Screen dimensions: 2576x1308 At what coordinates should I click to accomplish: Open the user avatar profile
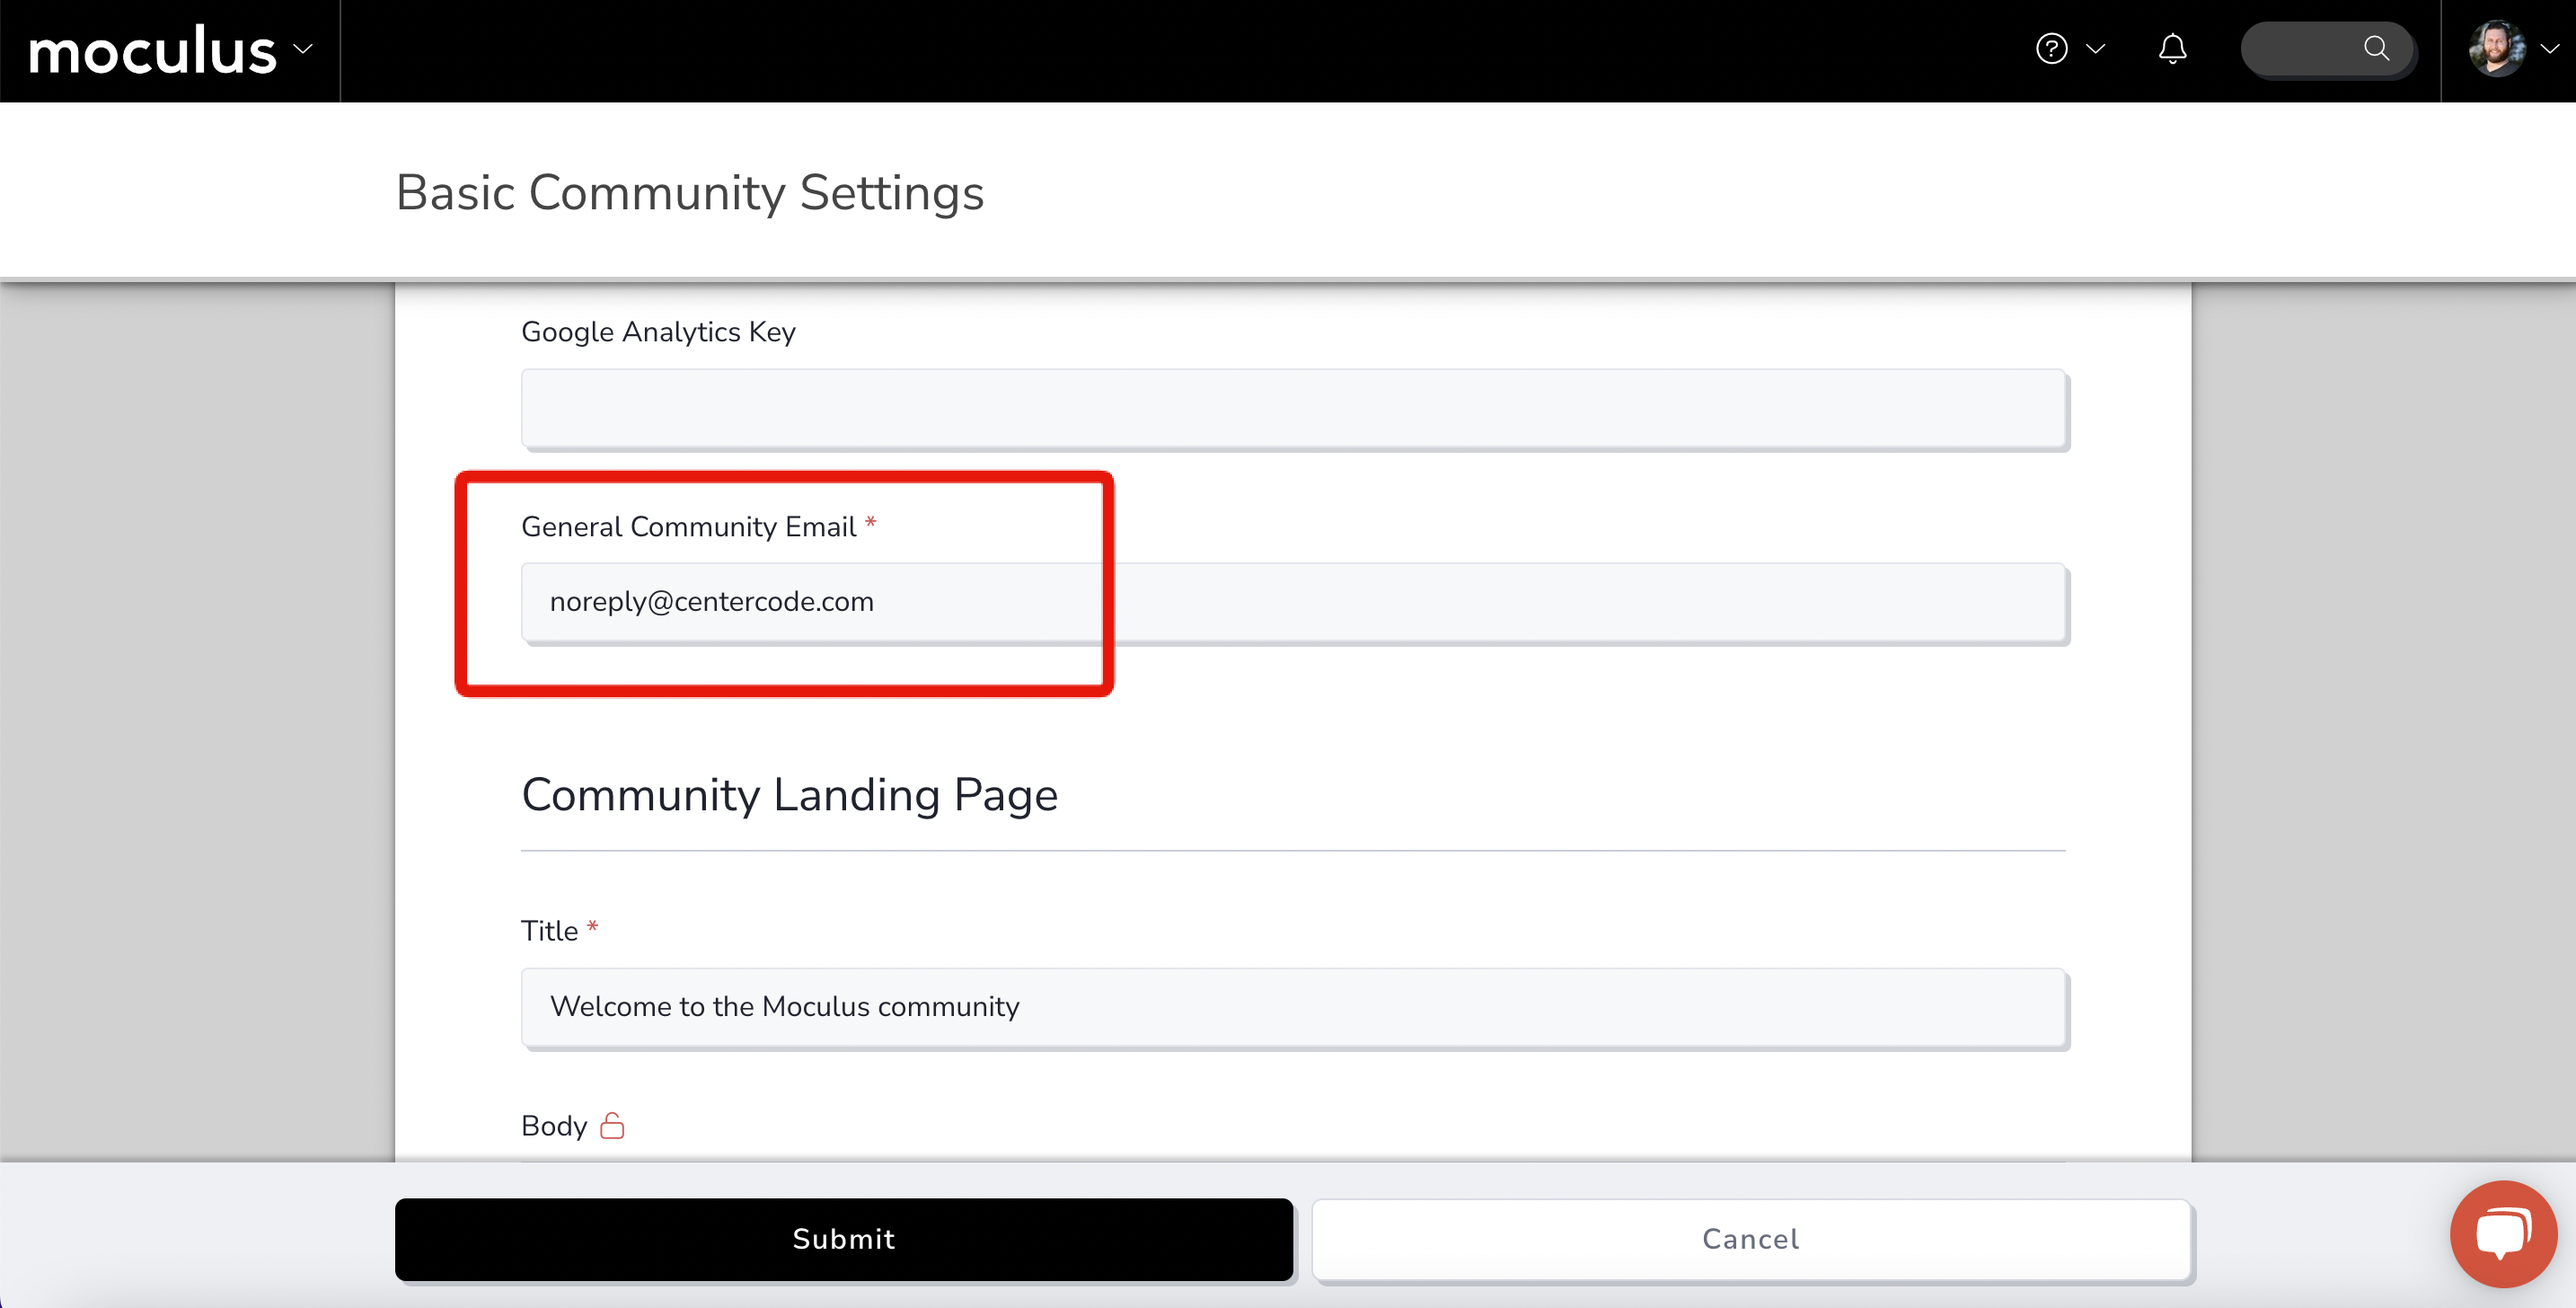click(x=2496, y=49)
